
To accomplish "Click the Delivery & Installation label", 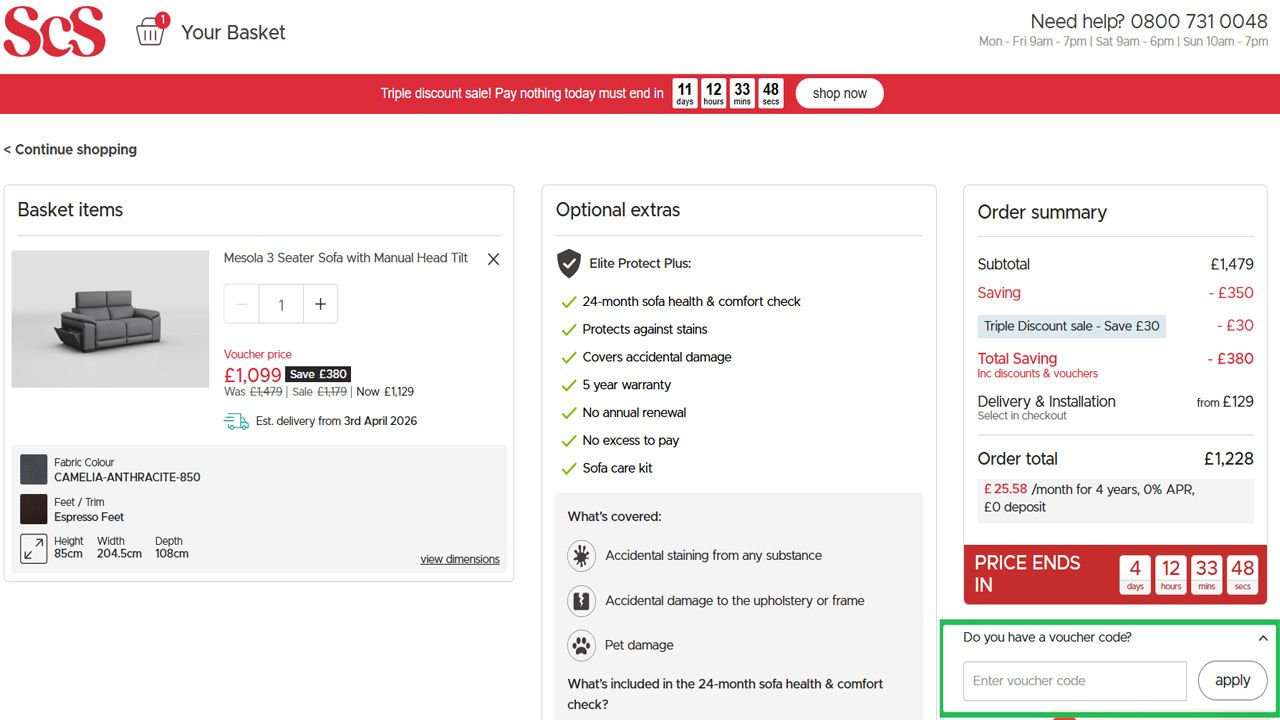I will point(1047,401).
